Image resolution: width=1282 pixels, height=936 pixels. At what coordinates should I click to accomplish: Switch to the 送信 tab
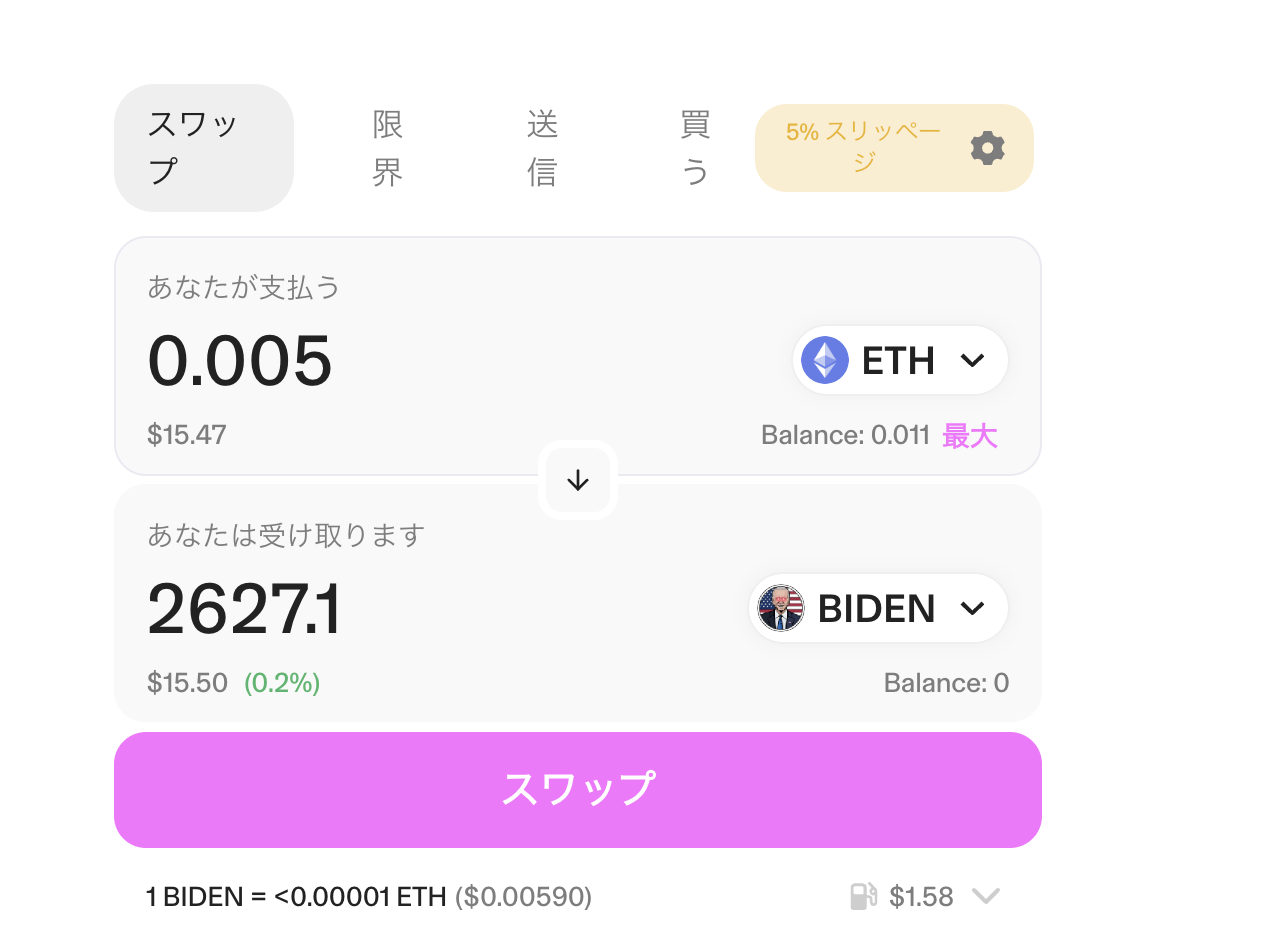tap(542, 148)
